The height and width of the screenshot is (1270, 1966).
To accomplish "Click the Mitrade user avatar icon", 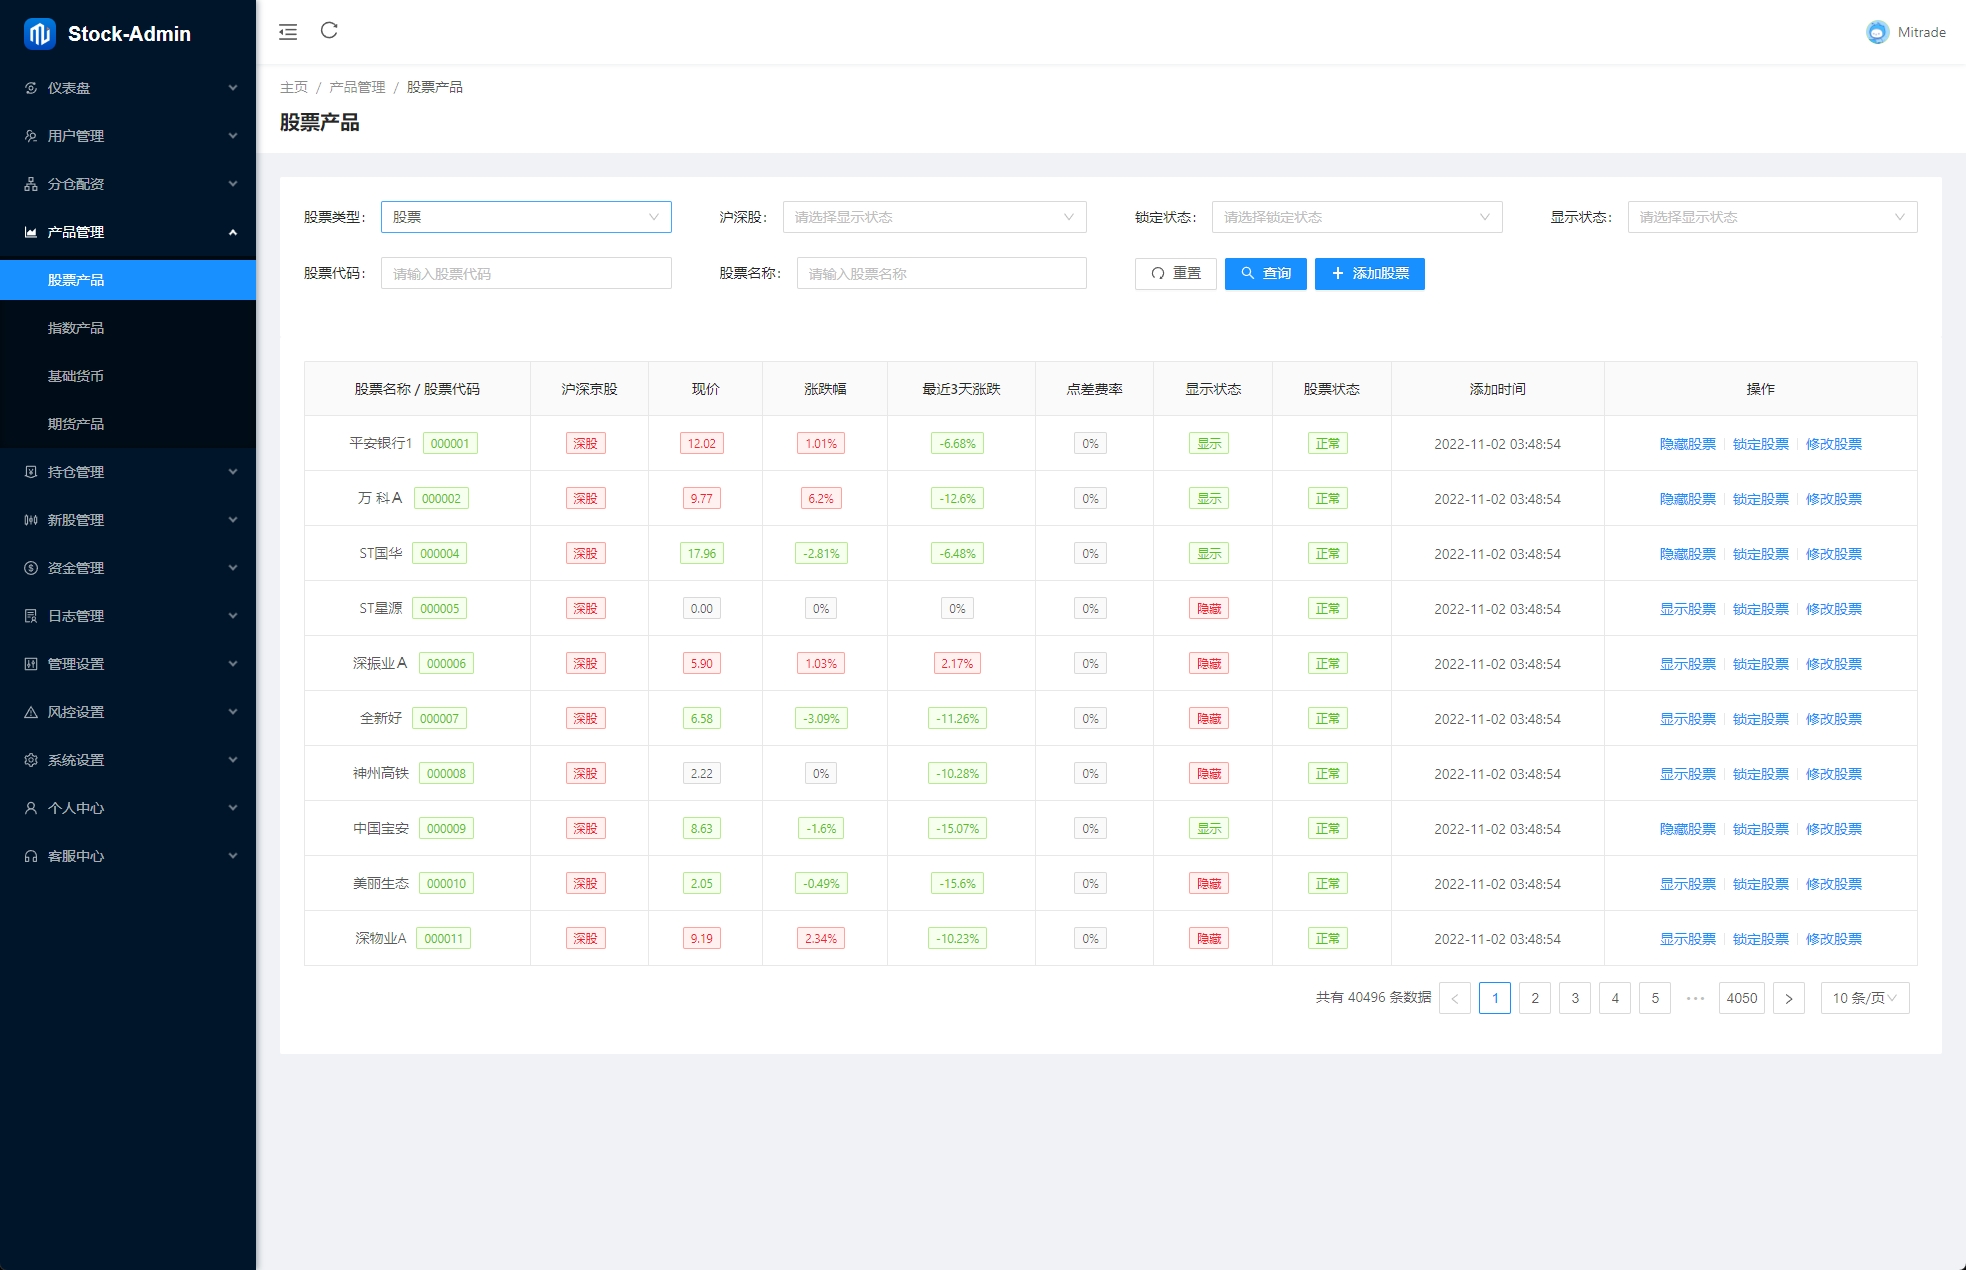I will [1877, 32].
